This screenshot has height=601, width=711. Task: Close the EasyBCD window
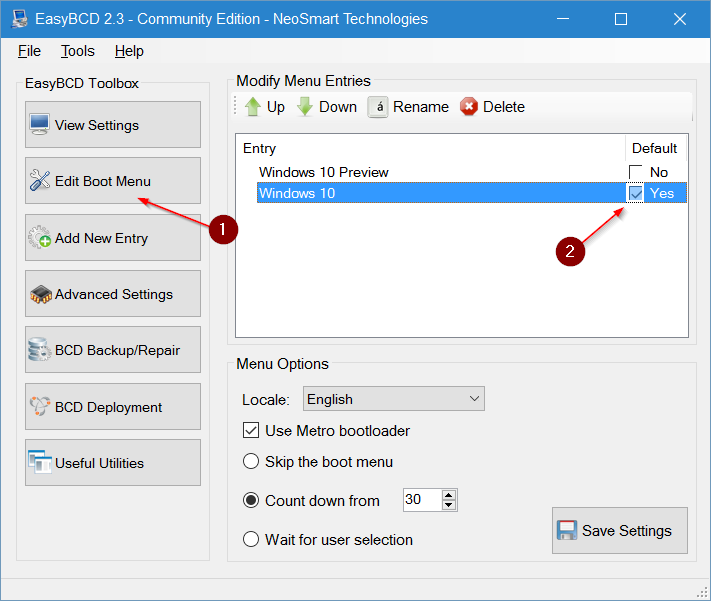(x=679, y=19)
